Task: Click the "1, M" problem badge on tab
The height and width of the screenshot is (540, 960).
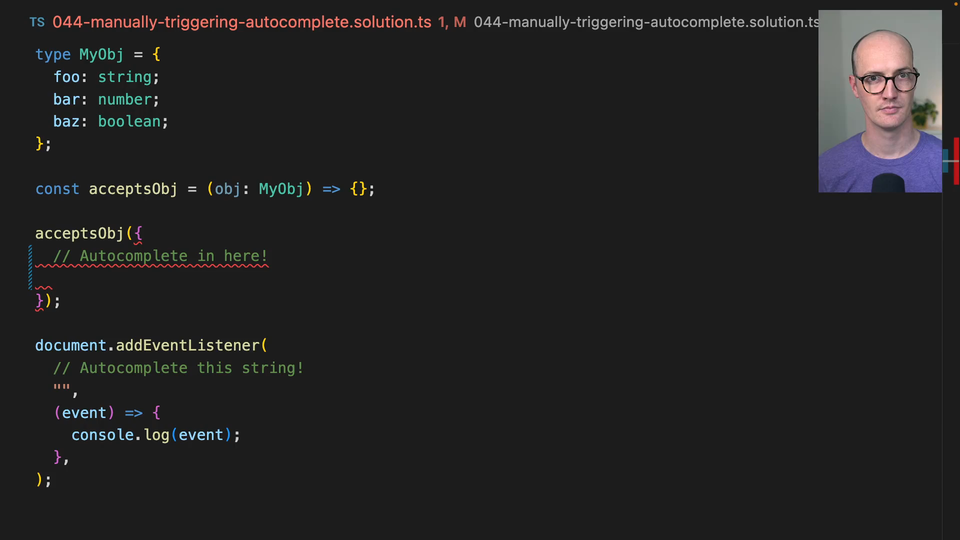Action: coord(452,22)
